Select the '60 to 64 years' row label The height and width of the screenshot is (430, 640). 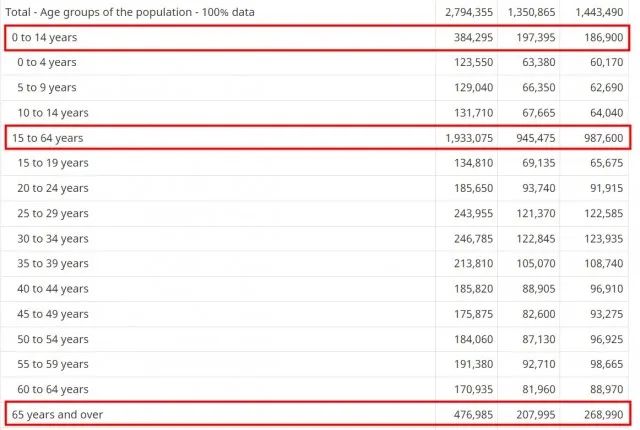click(53, 390)
